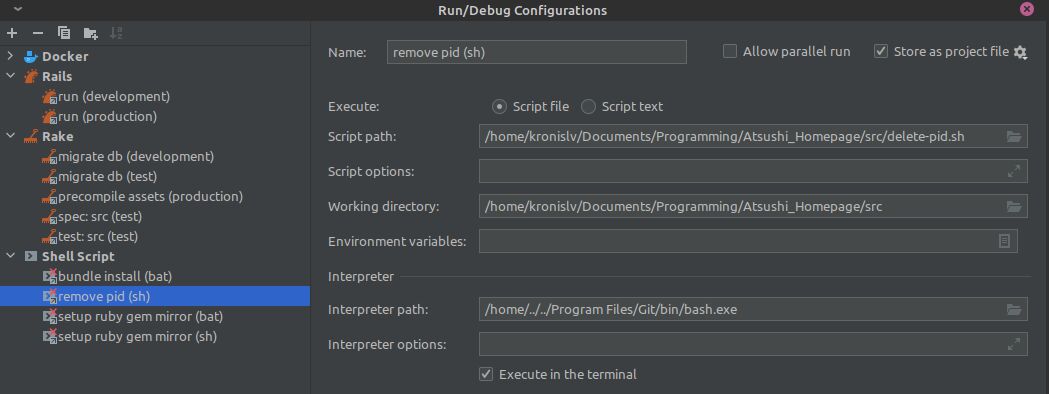1049x394 pixels.
Task: Browse for the Interpreter path folder
Action: (1014, 310)
